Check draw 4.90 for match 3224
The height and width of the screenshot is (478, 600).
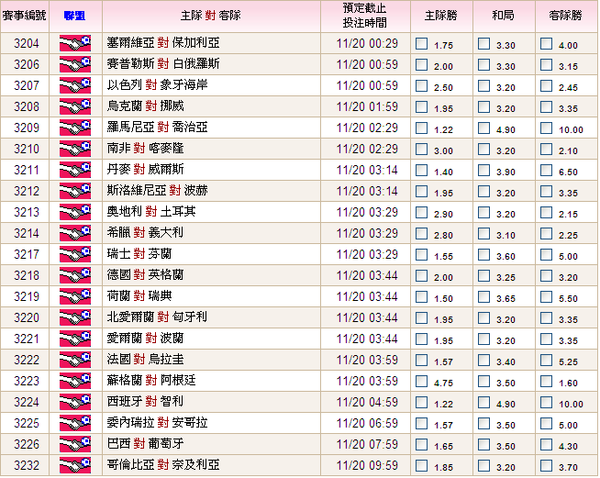pos(484,402)
